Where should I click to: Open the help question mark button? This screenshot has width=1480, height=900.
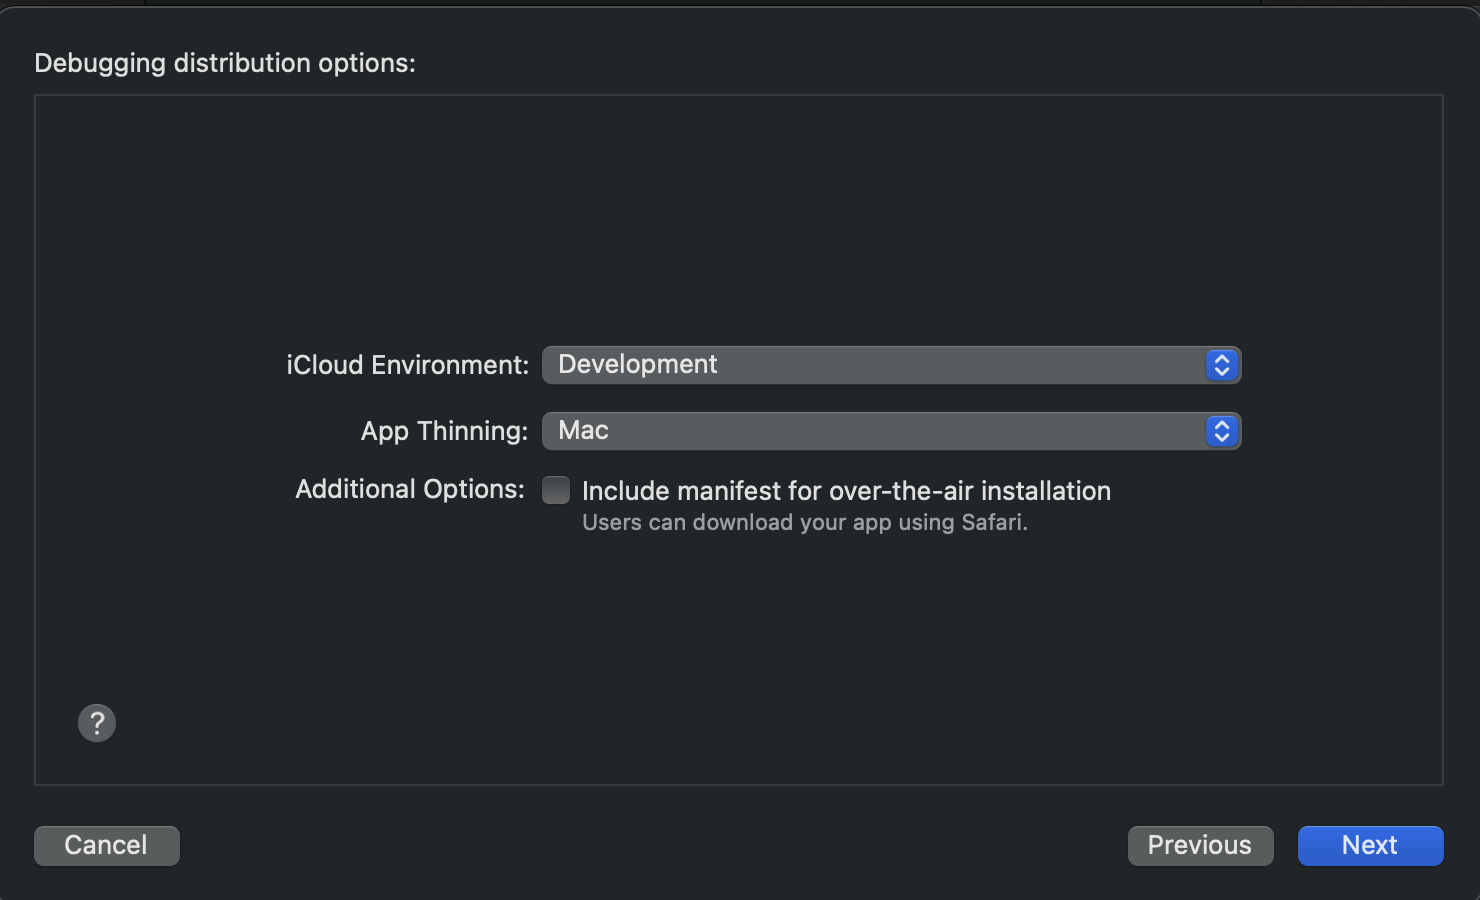tap(97, 723)
